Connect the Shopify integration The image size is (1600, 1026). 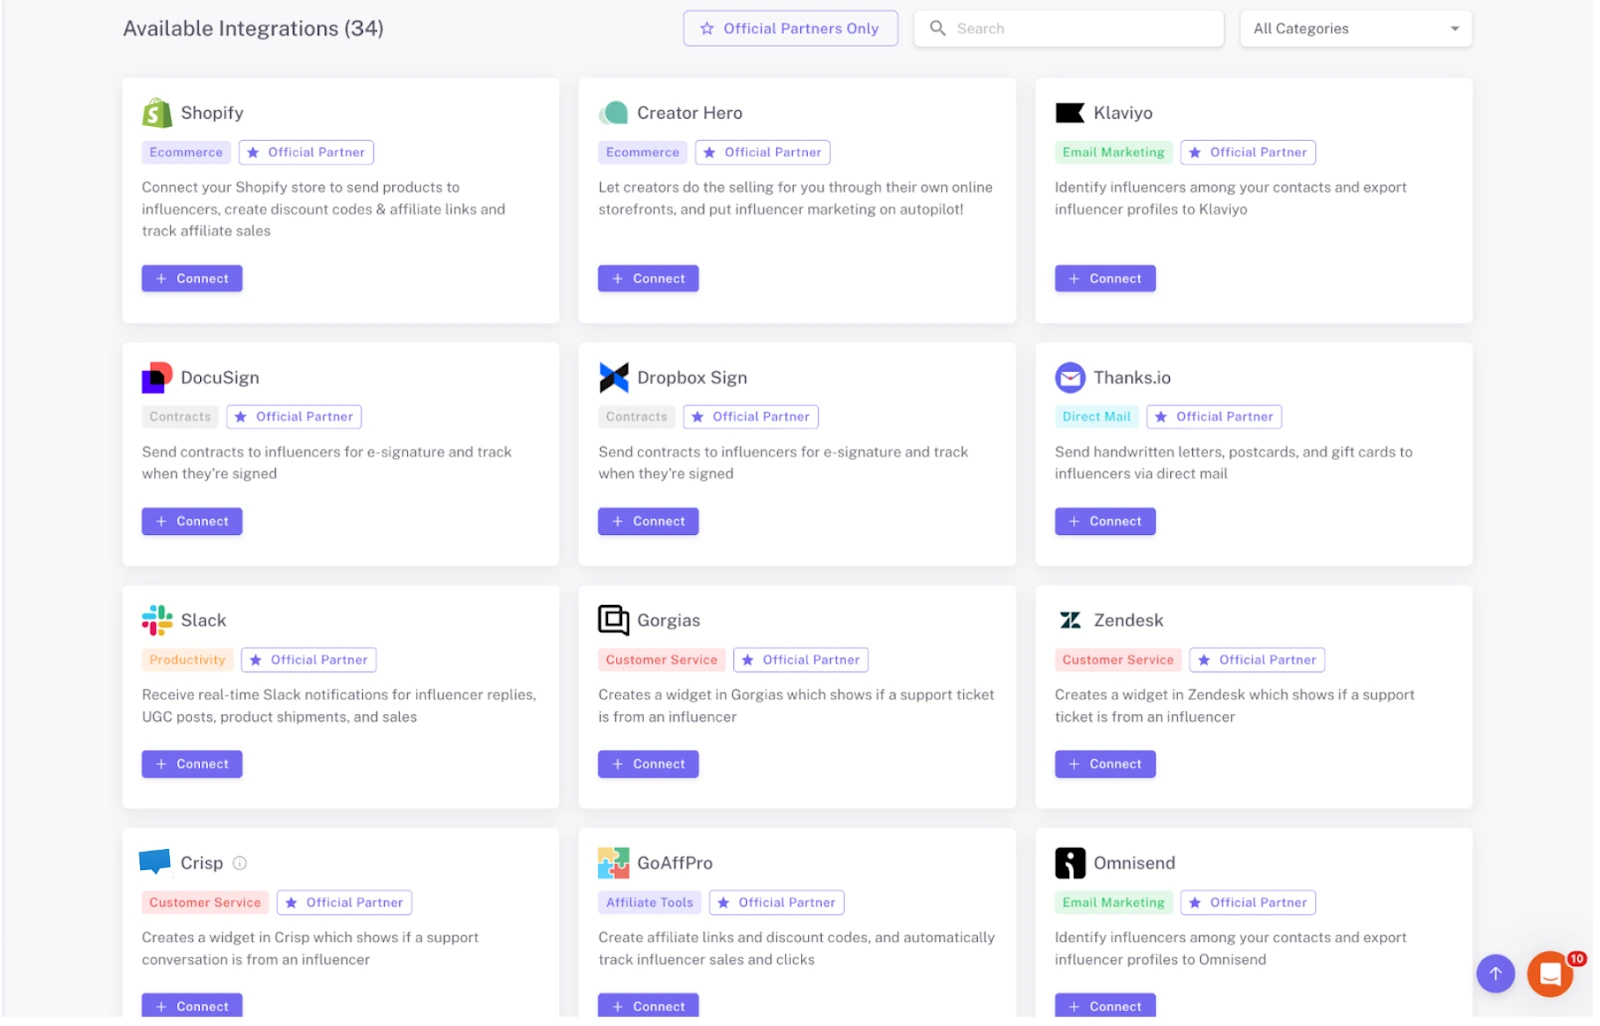192,279
